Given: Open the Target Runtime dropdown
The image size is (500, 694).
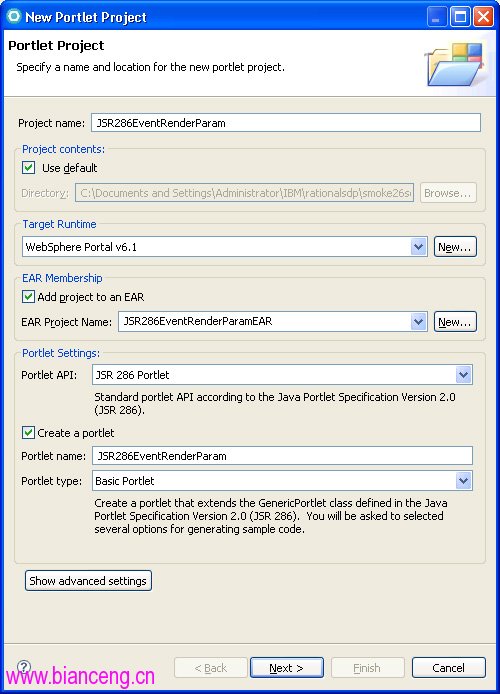Looking at the screenshot, I should (x=418, y=247).
